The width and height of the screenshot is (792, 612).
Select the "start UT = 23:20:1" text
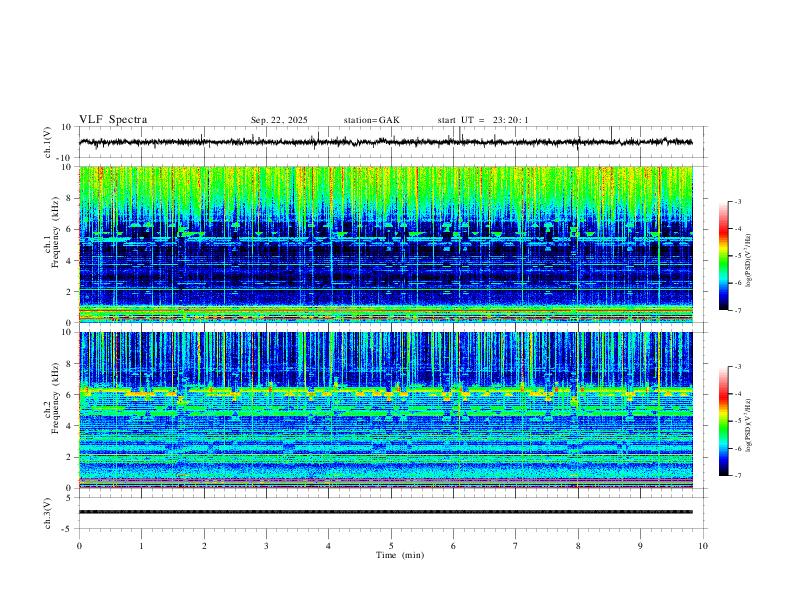[483, 120]
